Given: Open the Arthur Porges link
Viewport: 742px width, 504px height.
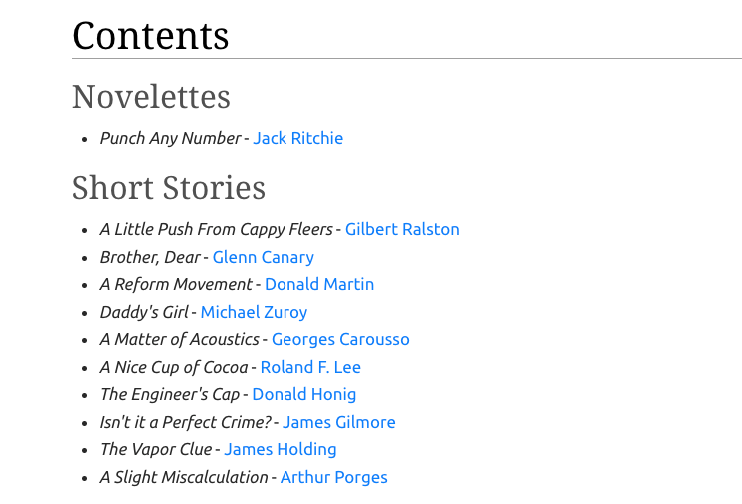Looking at the screenshot, I should pos(334,477).
